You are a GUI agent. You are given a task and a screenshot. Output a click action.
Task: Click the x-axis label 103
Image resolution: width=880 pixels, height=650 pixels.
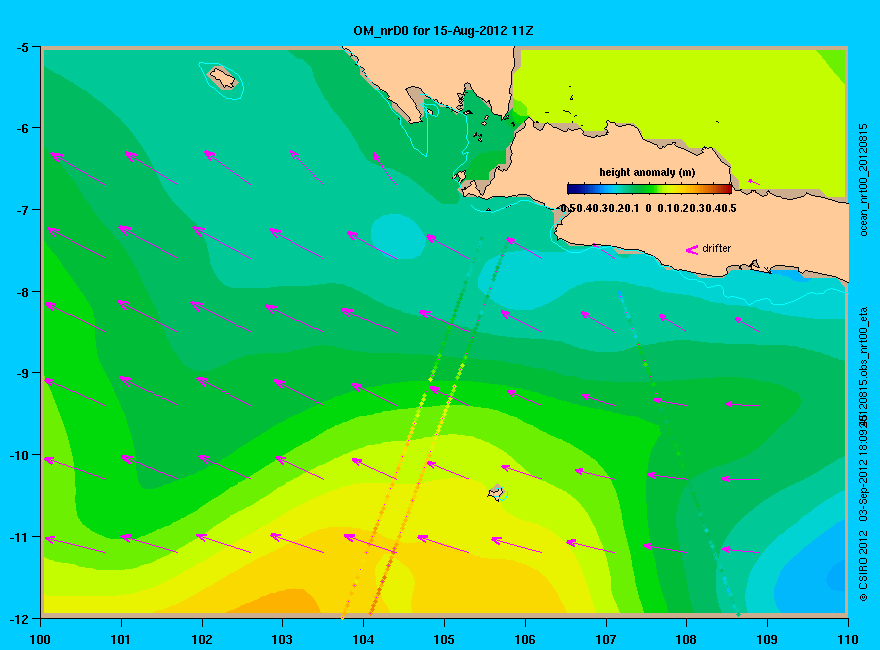[x=282, y=639]
